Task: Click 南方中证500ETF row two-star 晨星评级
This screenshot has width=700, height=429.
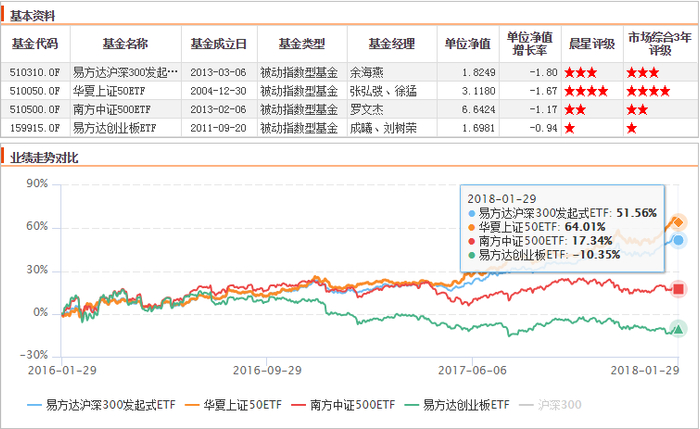Action: pyautogui.click(x=575, y=109)
